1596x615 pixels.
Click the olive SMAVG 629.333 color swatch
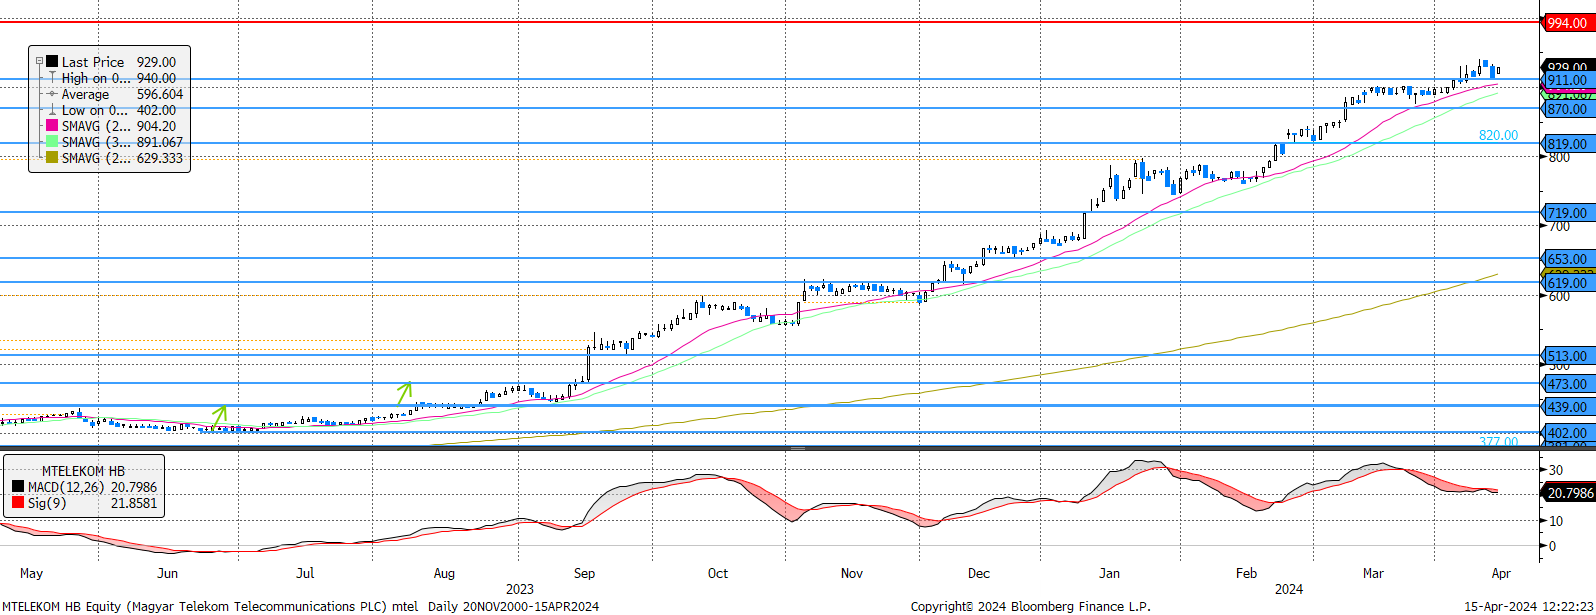click(x=52, y=158)
